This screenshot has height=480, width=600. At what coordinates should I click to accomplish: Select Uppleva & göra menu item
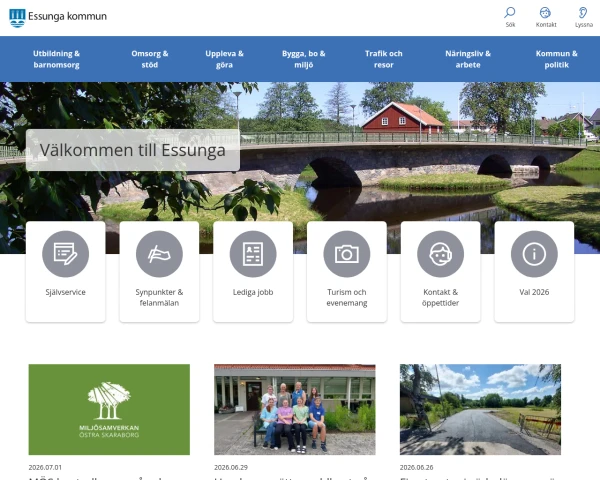click(x=224, y=59)
